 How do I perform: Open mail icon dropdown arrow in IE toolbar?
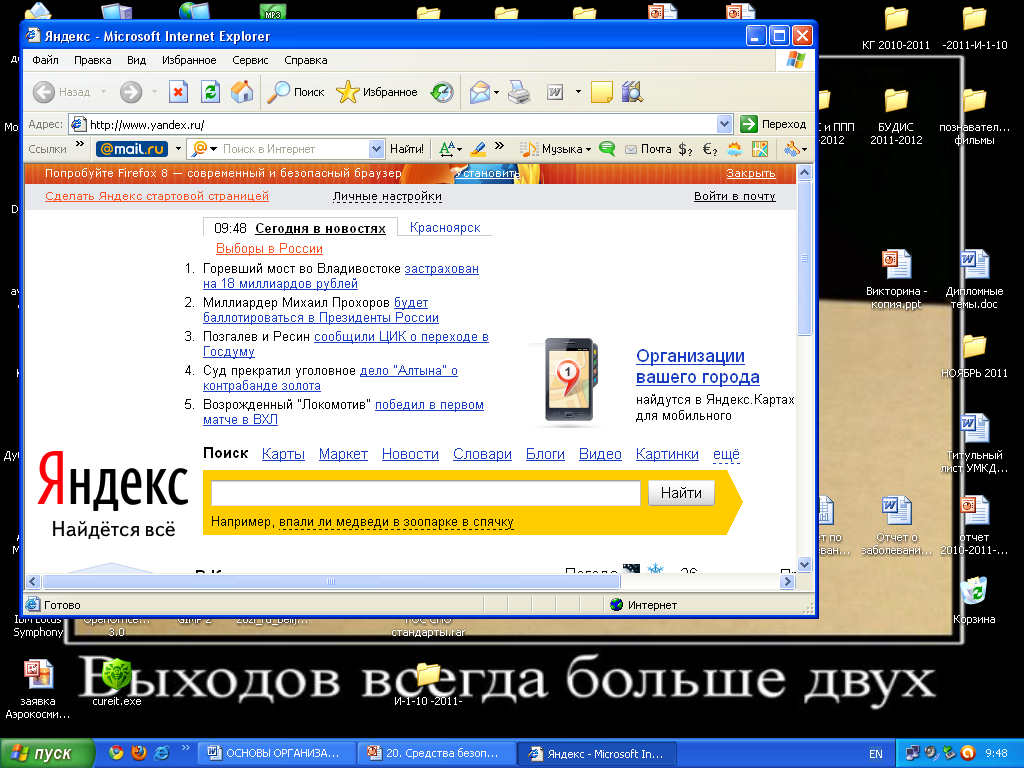pos(496,92)
